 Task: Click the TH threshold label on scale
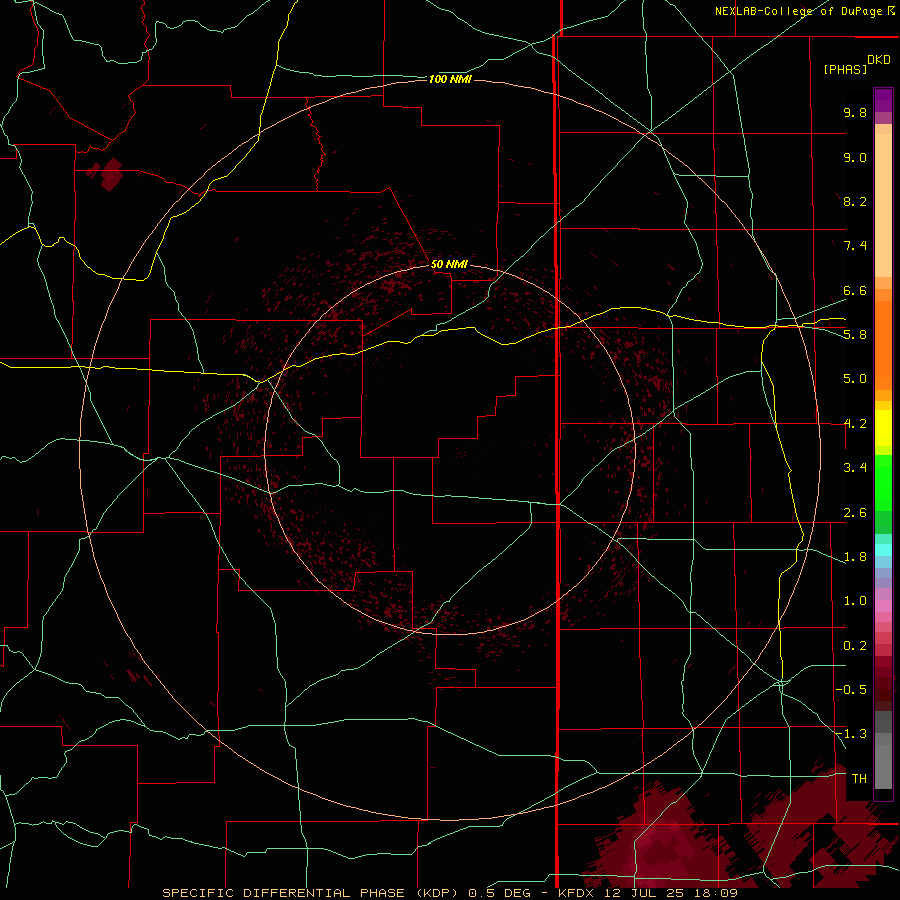click(859, 778)
